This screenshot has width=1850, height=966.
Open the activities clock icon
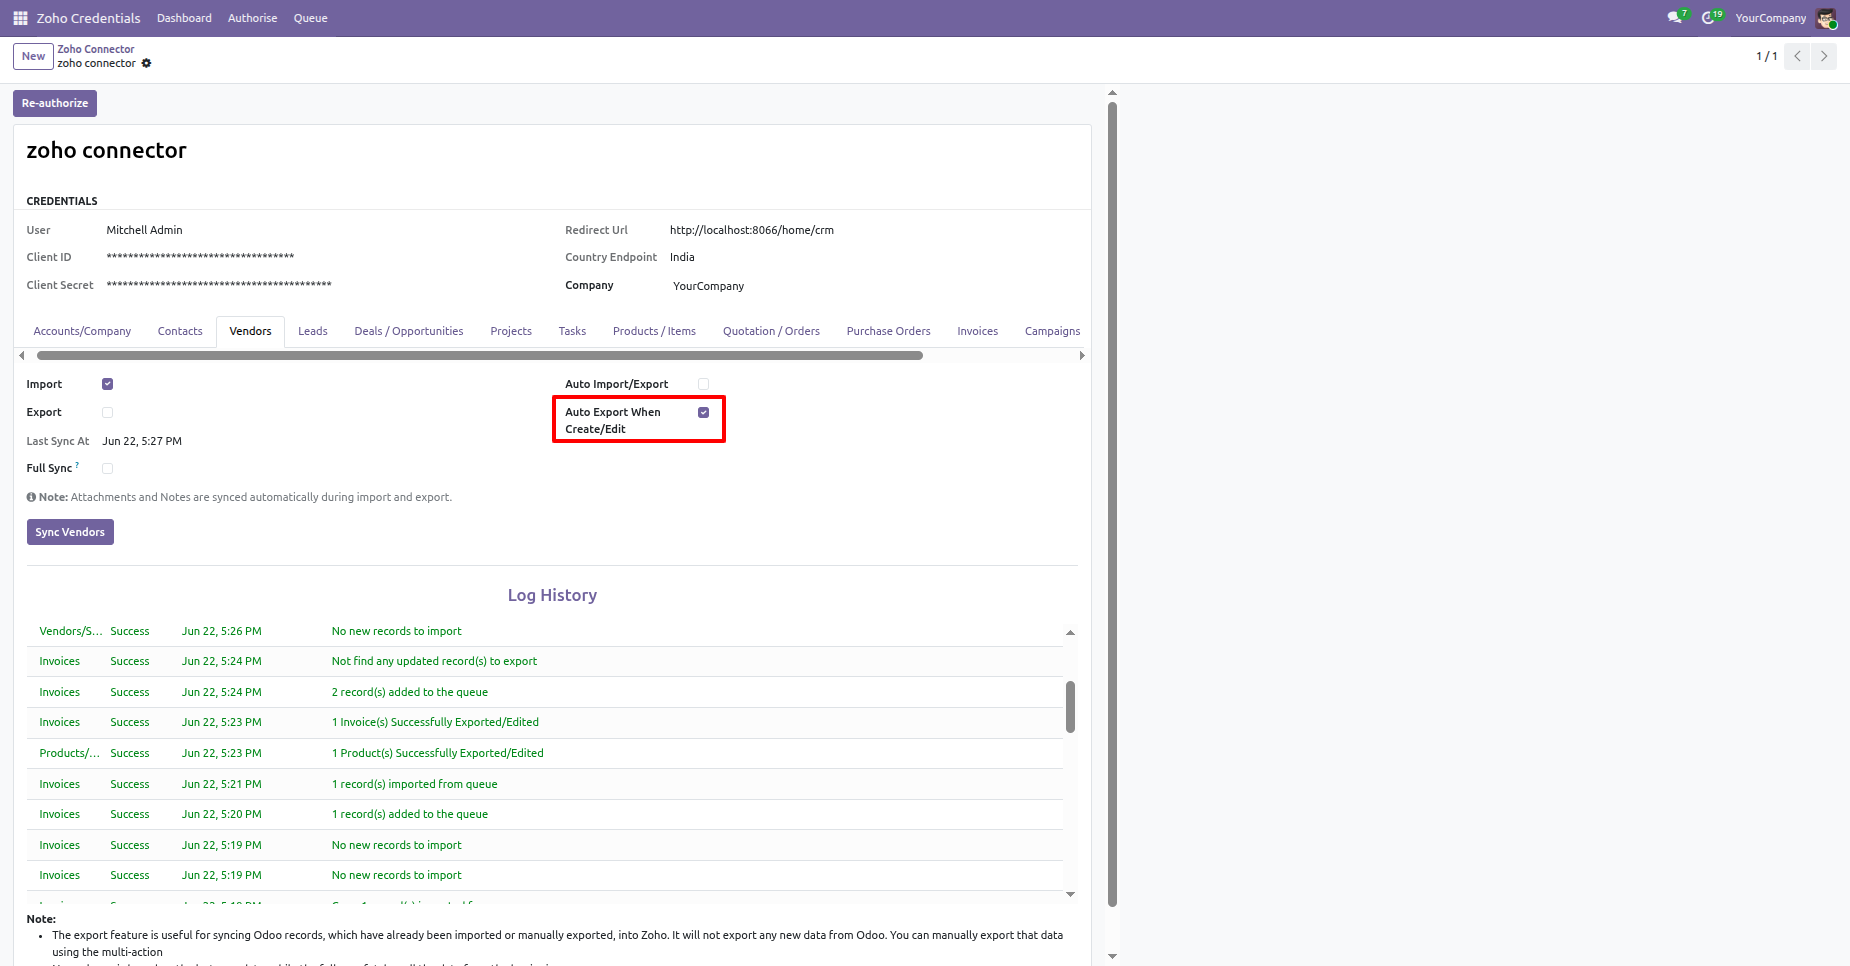pos(1710,18)
